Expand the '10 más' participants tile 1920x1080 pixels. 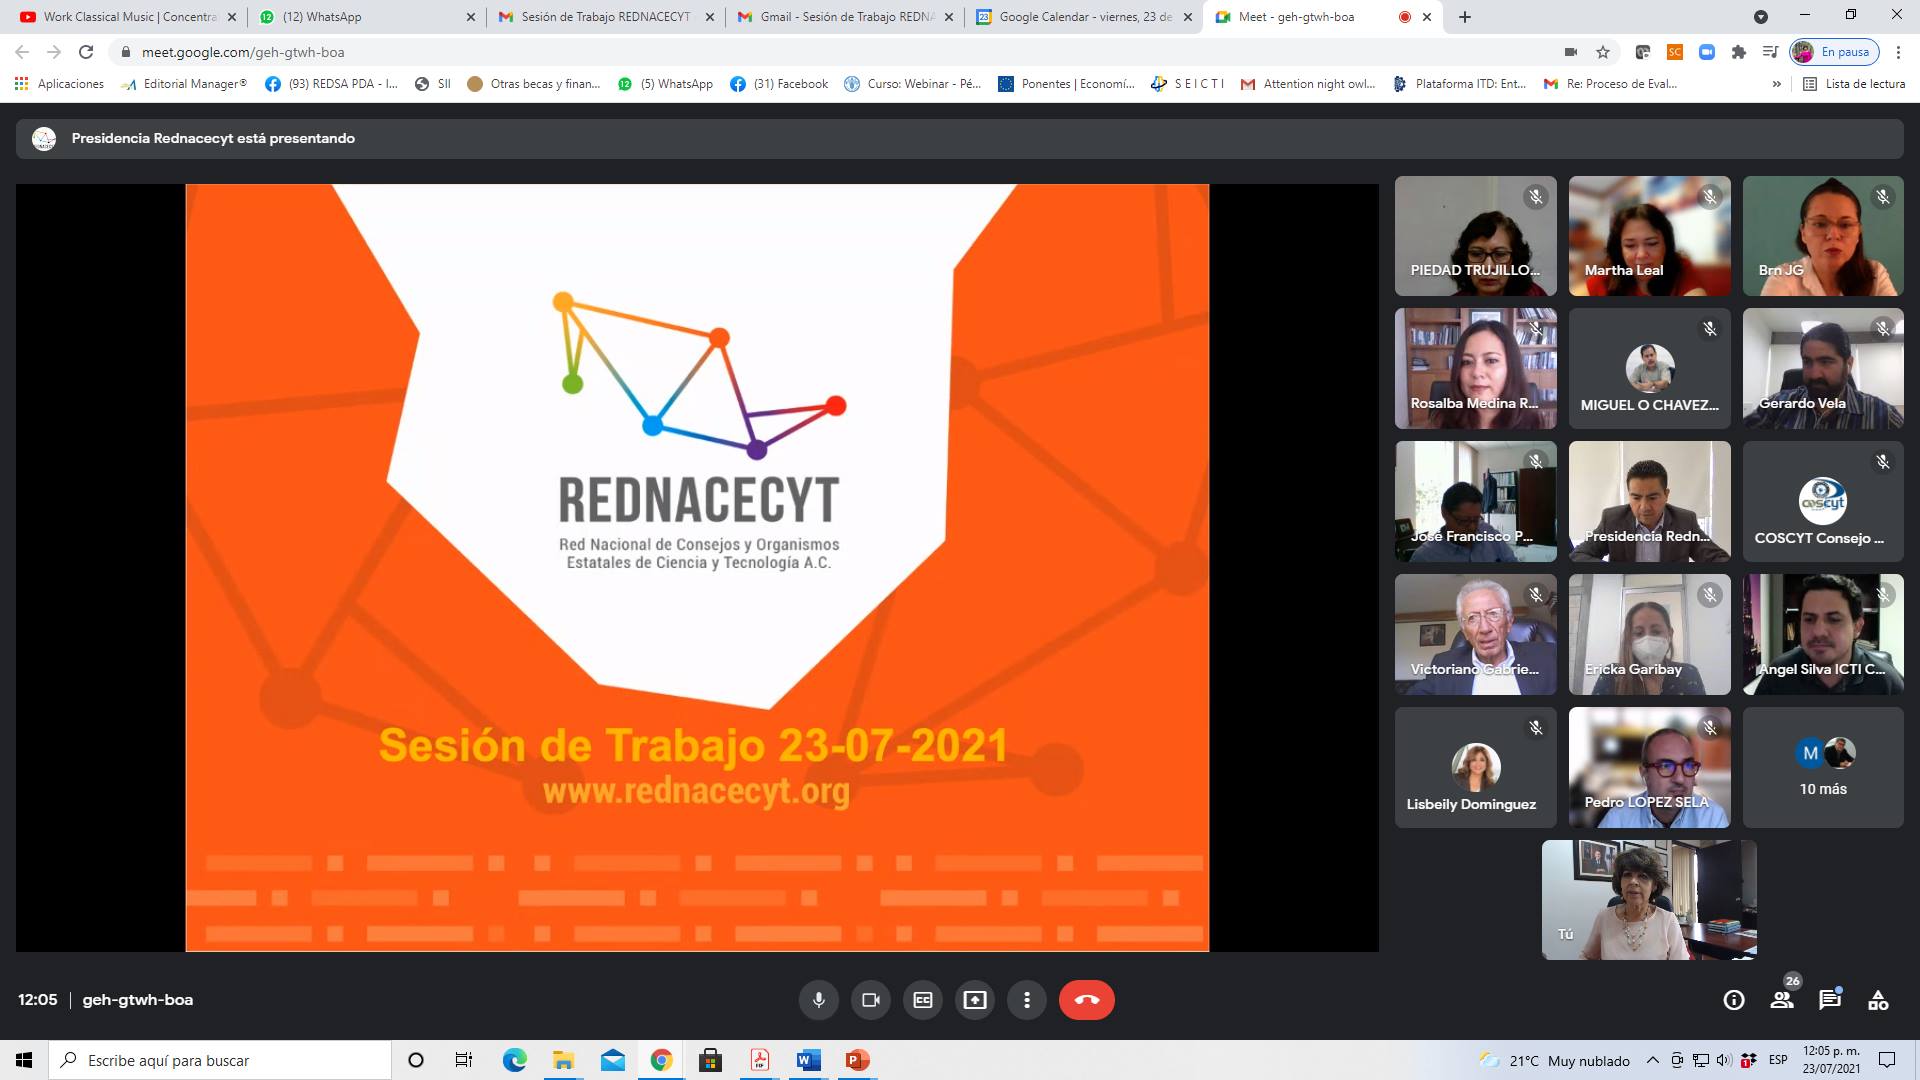(1822, 768)
